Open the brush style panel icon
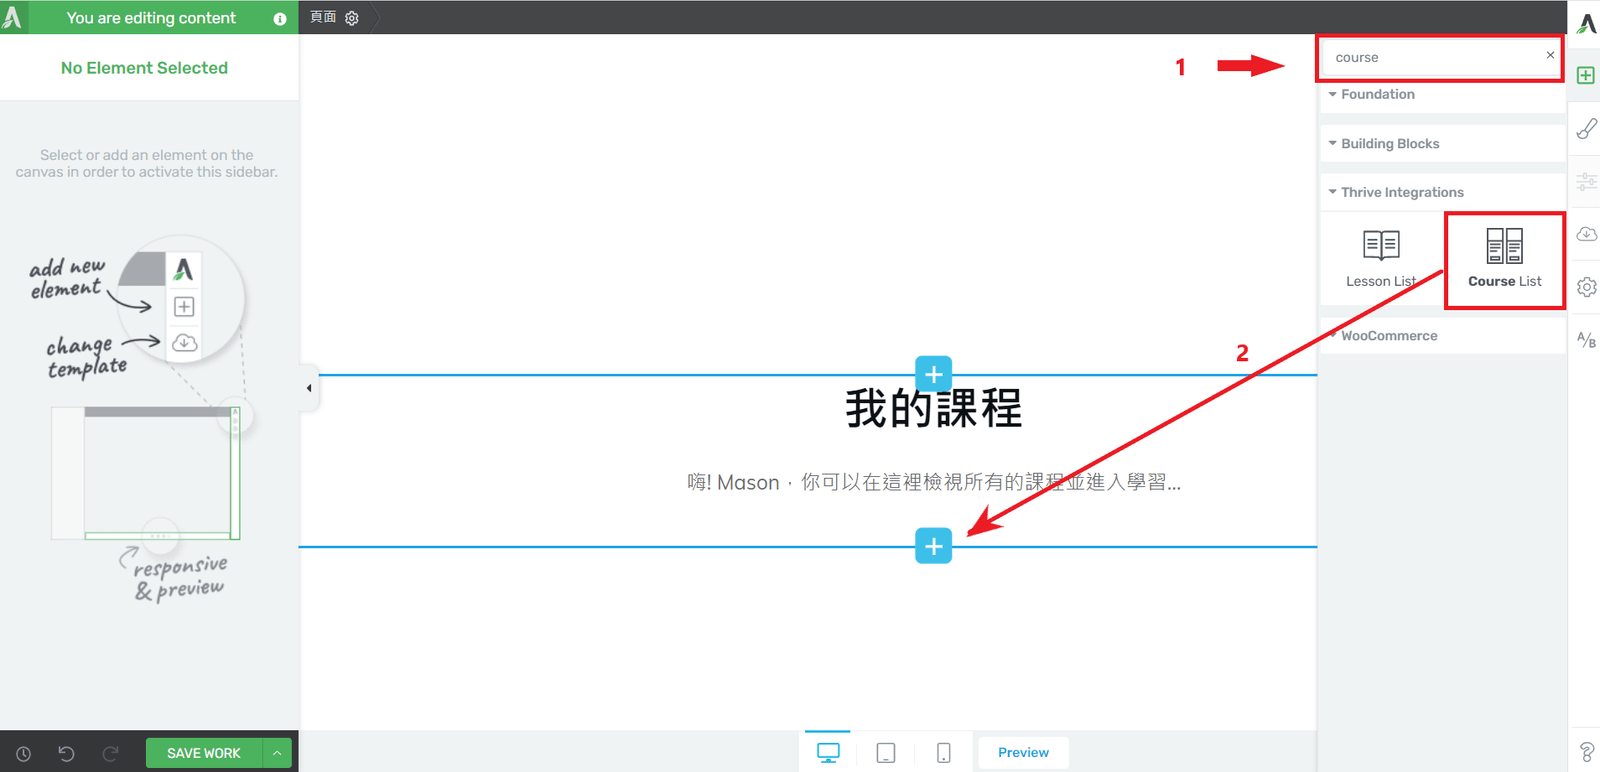Viewport: 1600px width, 772px height. pos(1586,128)
